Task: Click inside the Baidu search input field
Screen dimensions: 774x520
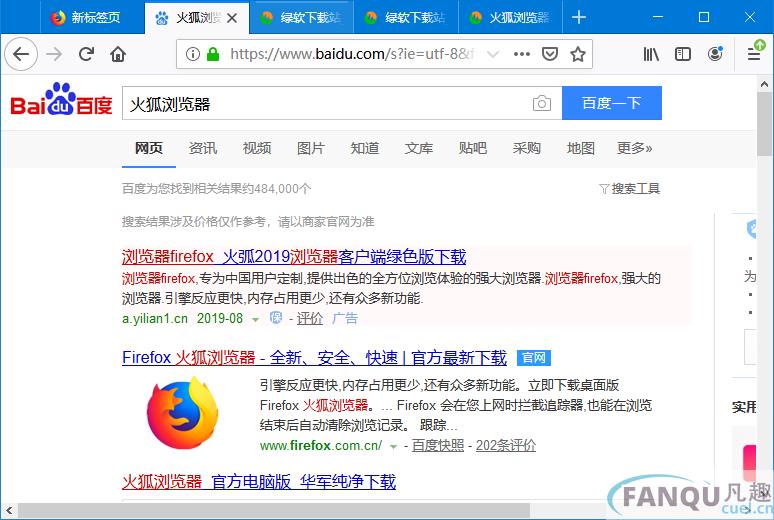Action: 326,103
